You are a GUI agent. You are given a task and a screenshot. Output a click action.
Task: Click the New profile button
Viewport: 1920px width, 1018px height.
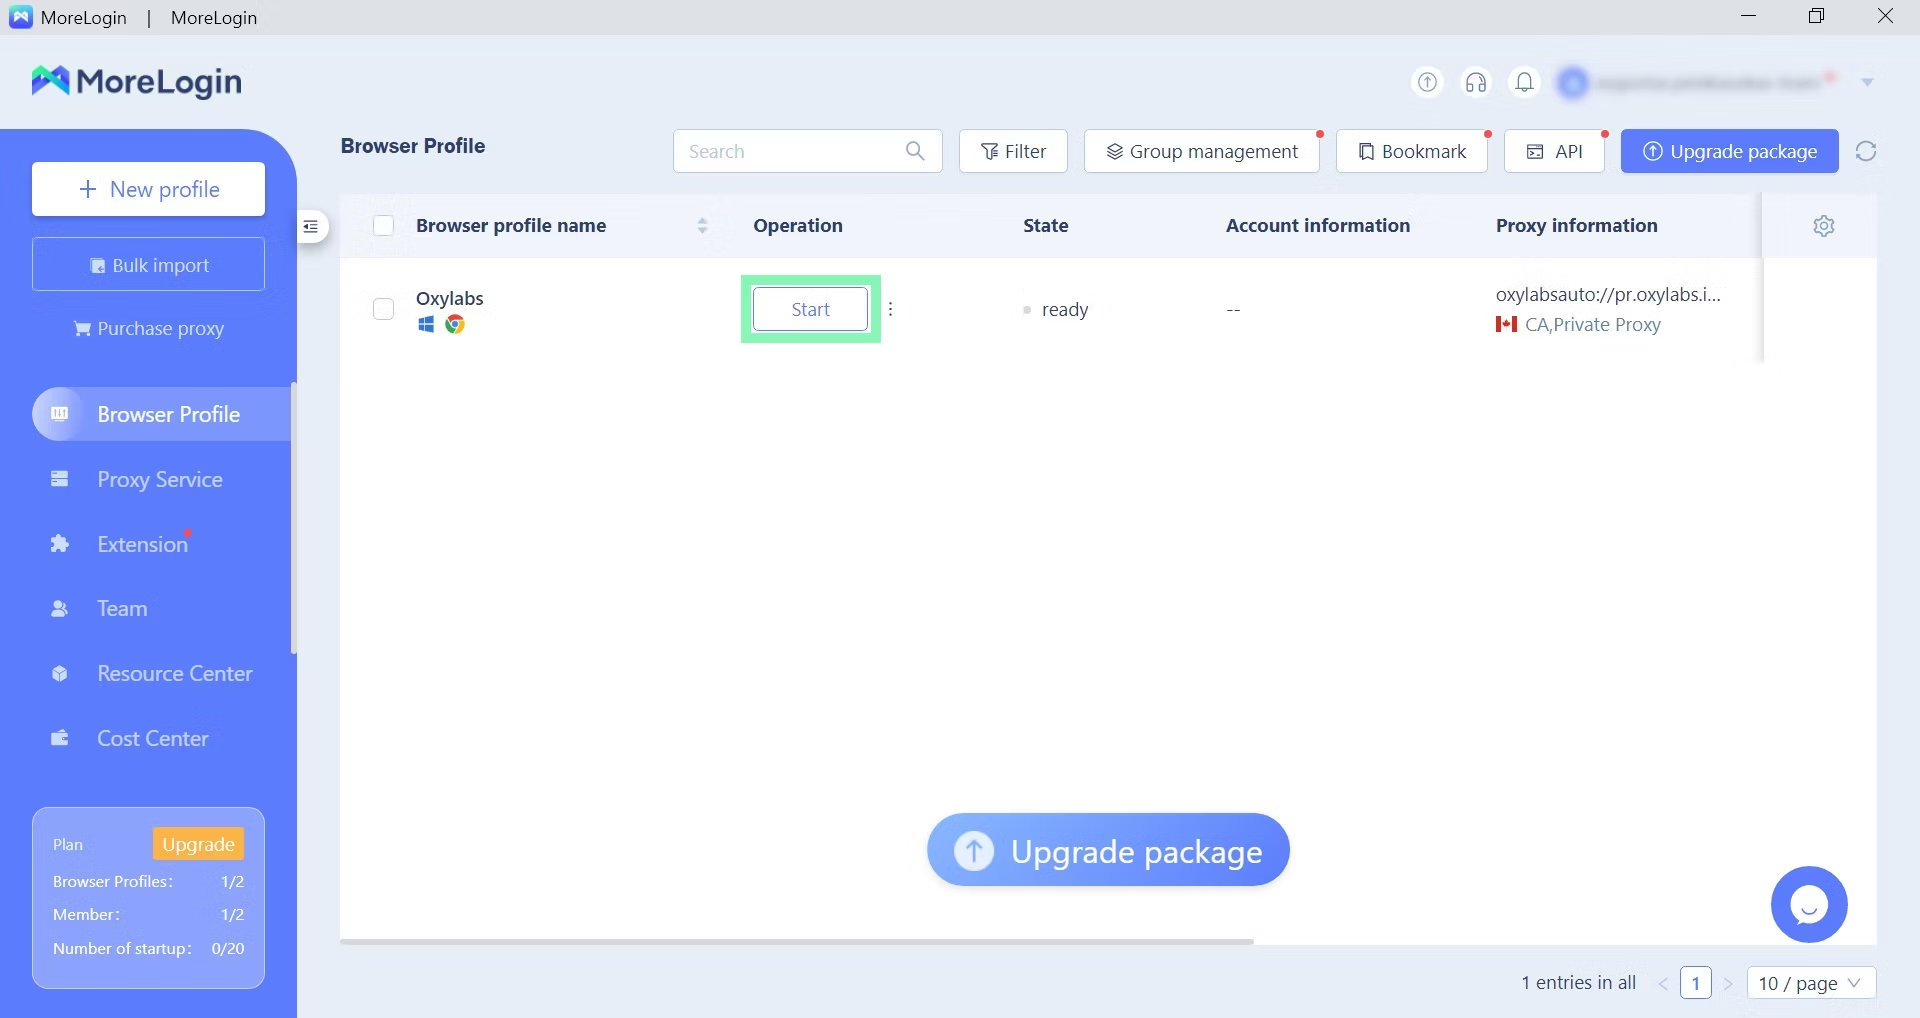coord(148,189)
